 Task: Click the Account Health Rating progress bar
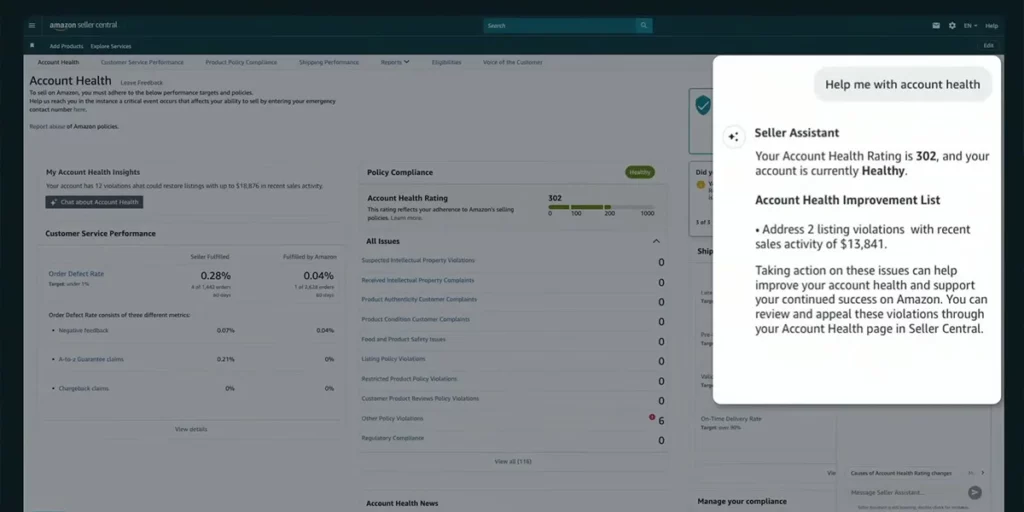600,207
